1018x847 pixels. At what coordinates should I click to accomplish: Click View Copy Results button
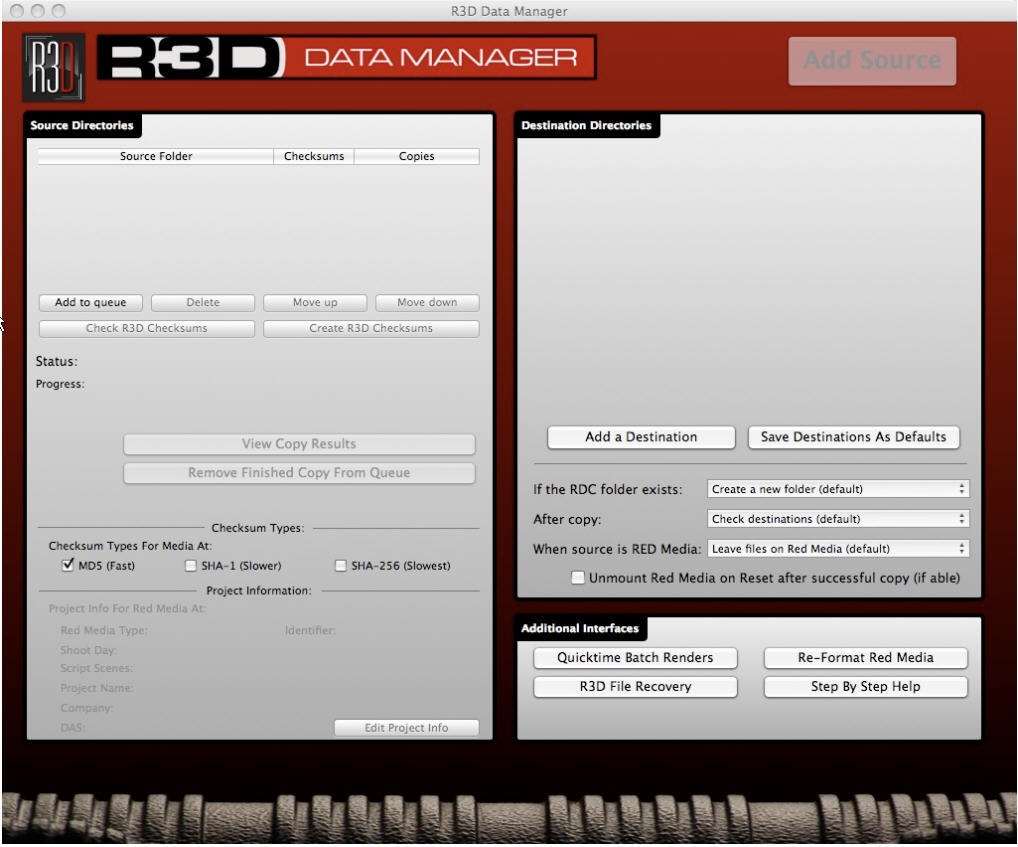tap(299, 444)
